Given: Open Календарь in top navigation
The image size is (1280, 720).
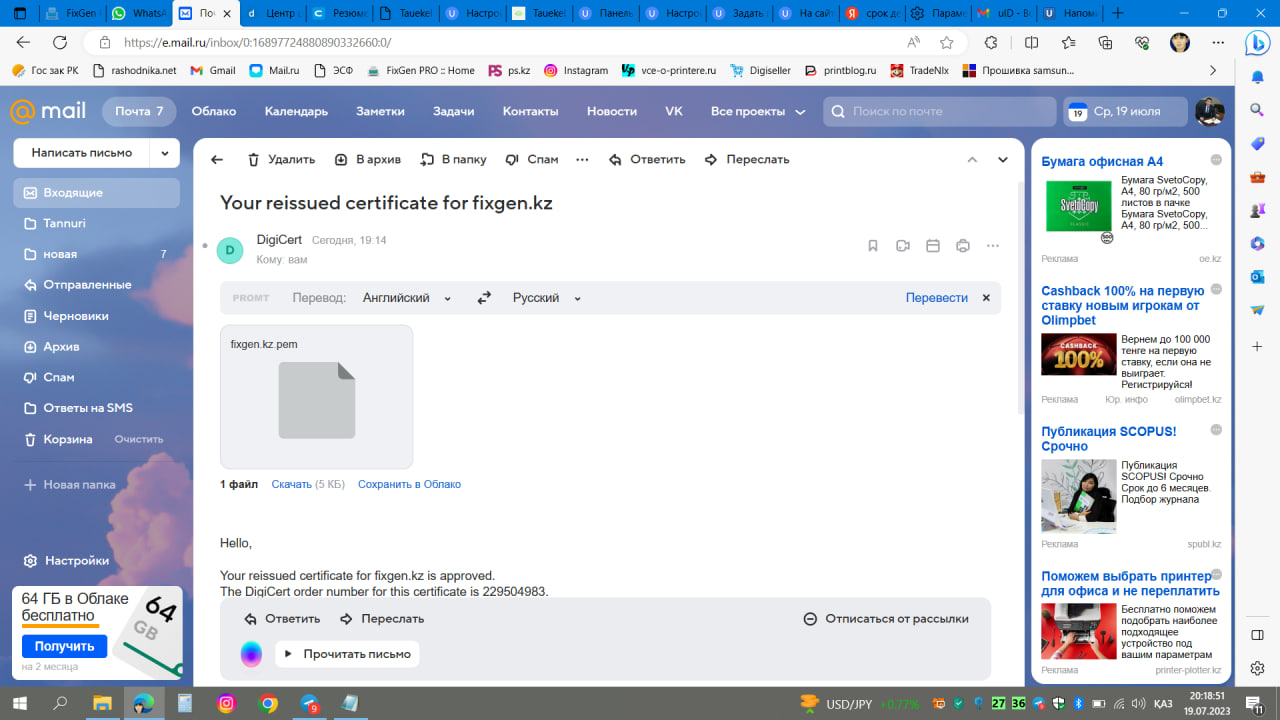Looking at the screenshot, I should 296,111.
